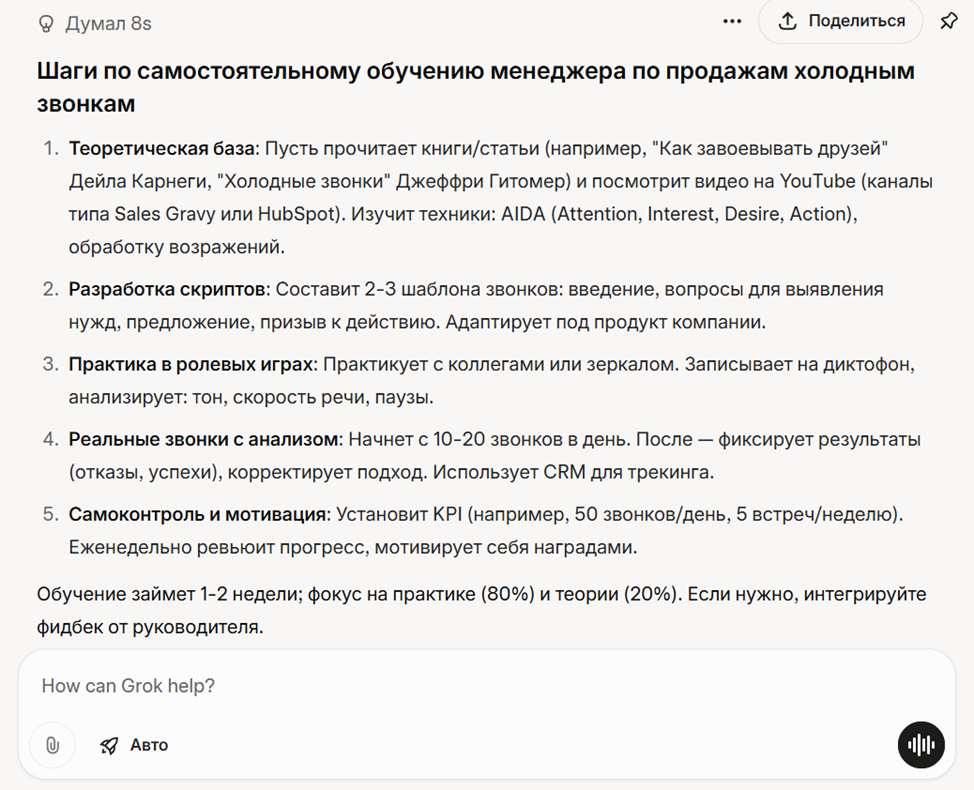The width and height of the screenshot is (974, 790).
Task: Start voice mode with the waveform button
Action: pos(920,745)
